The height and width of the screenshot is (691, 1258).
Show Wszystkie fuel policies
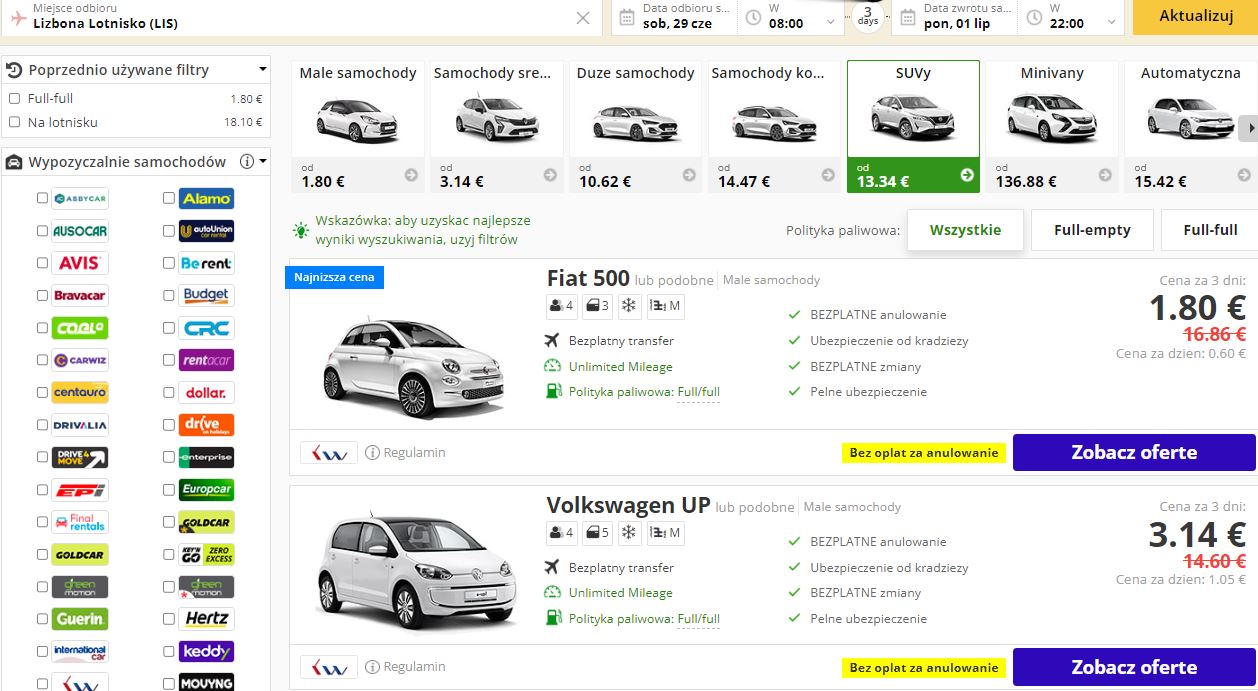coord(965,230)
